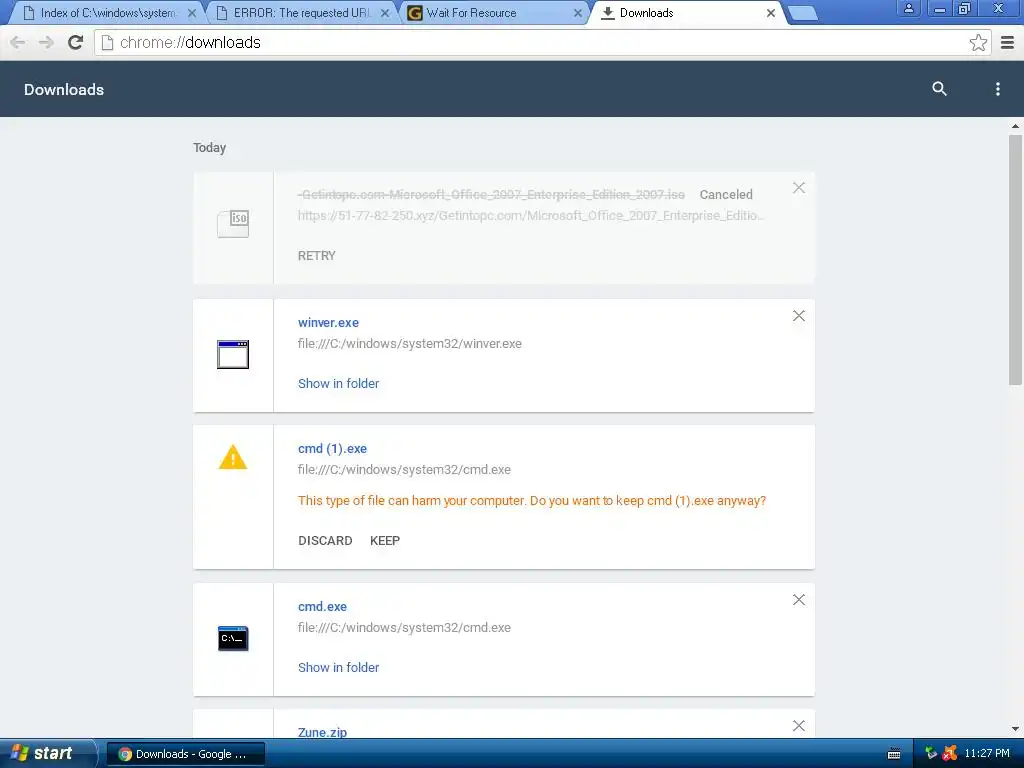Click the cmd.exe console file icon
The width and height of the screenshot is (1024, 768).
233,638
